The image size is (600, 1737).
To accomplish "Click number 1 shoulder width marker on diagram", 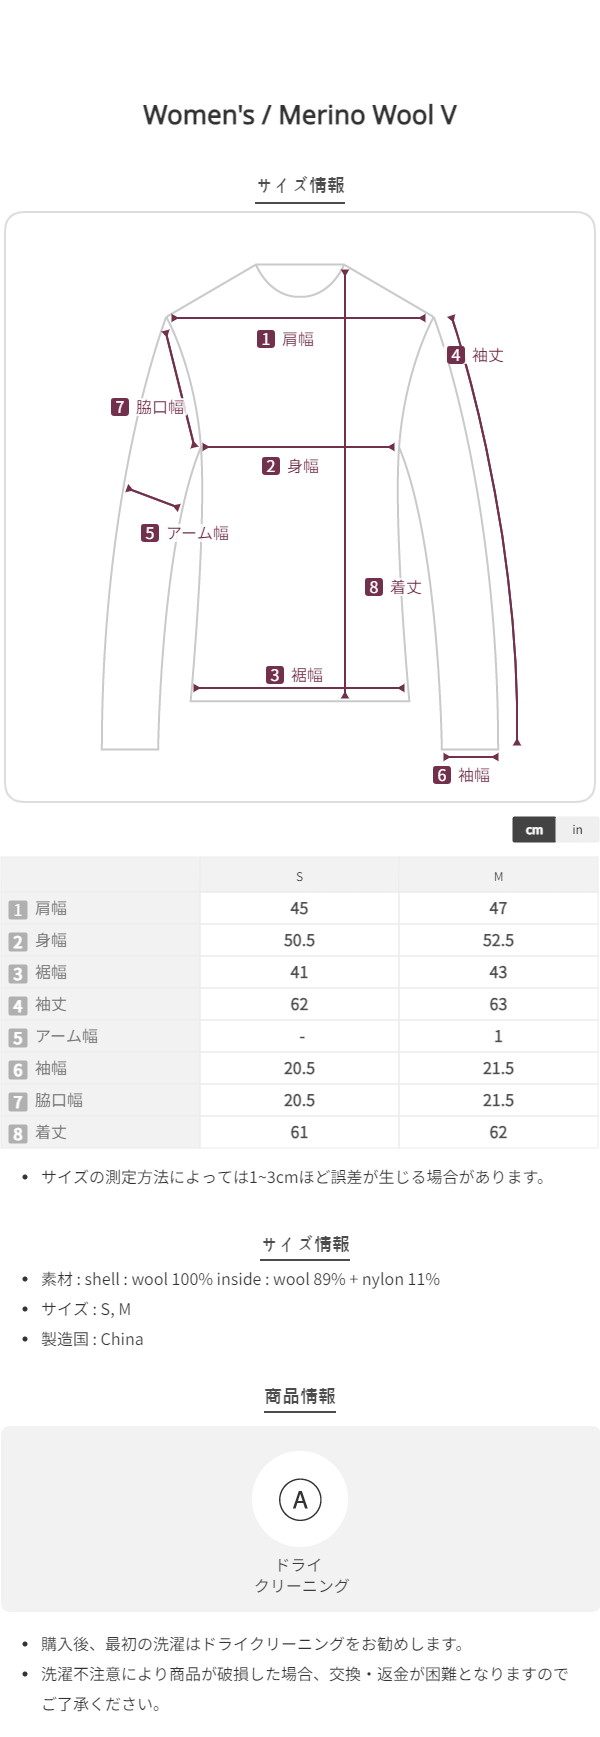I will tap(266, 339).
